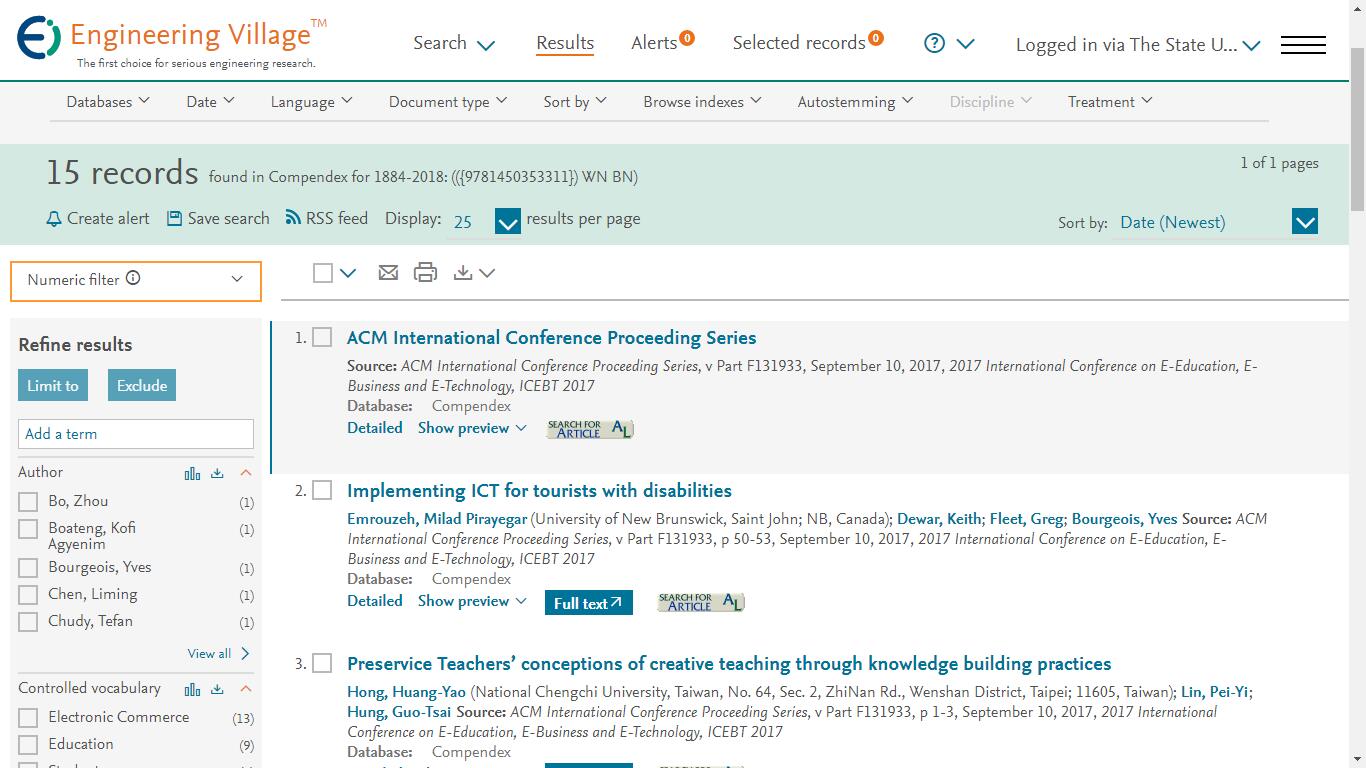This screenshot has width=1366, height=768.
Task: Expand Show preview for record 1
Action: tap(472, 428)
